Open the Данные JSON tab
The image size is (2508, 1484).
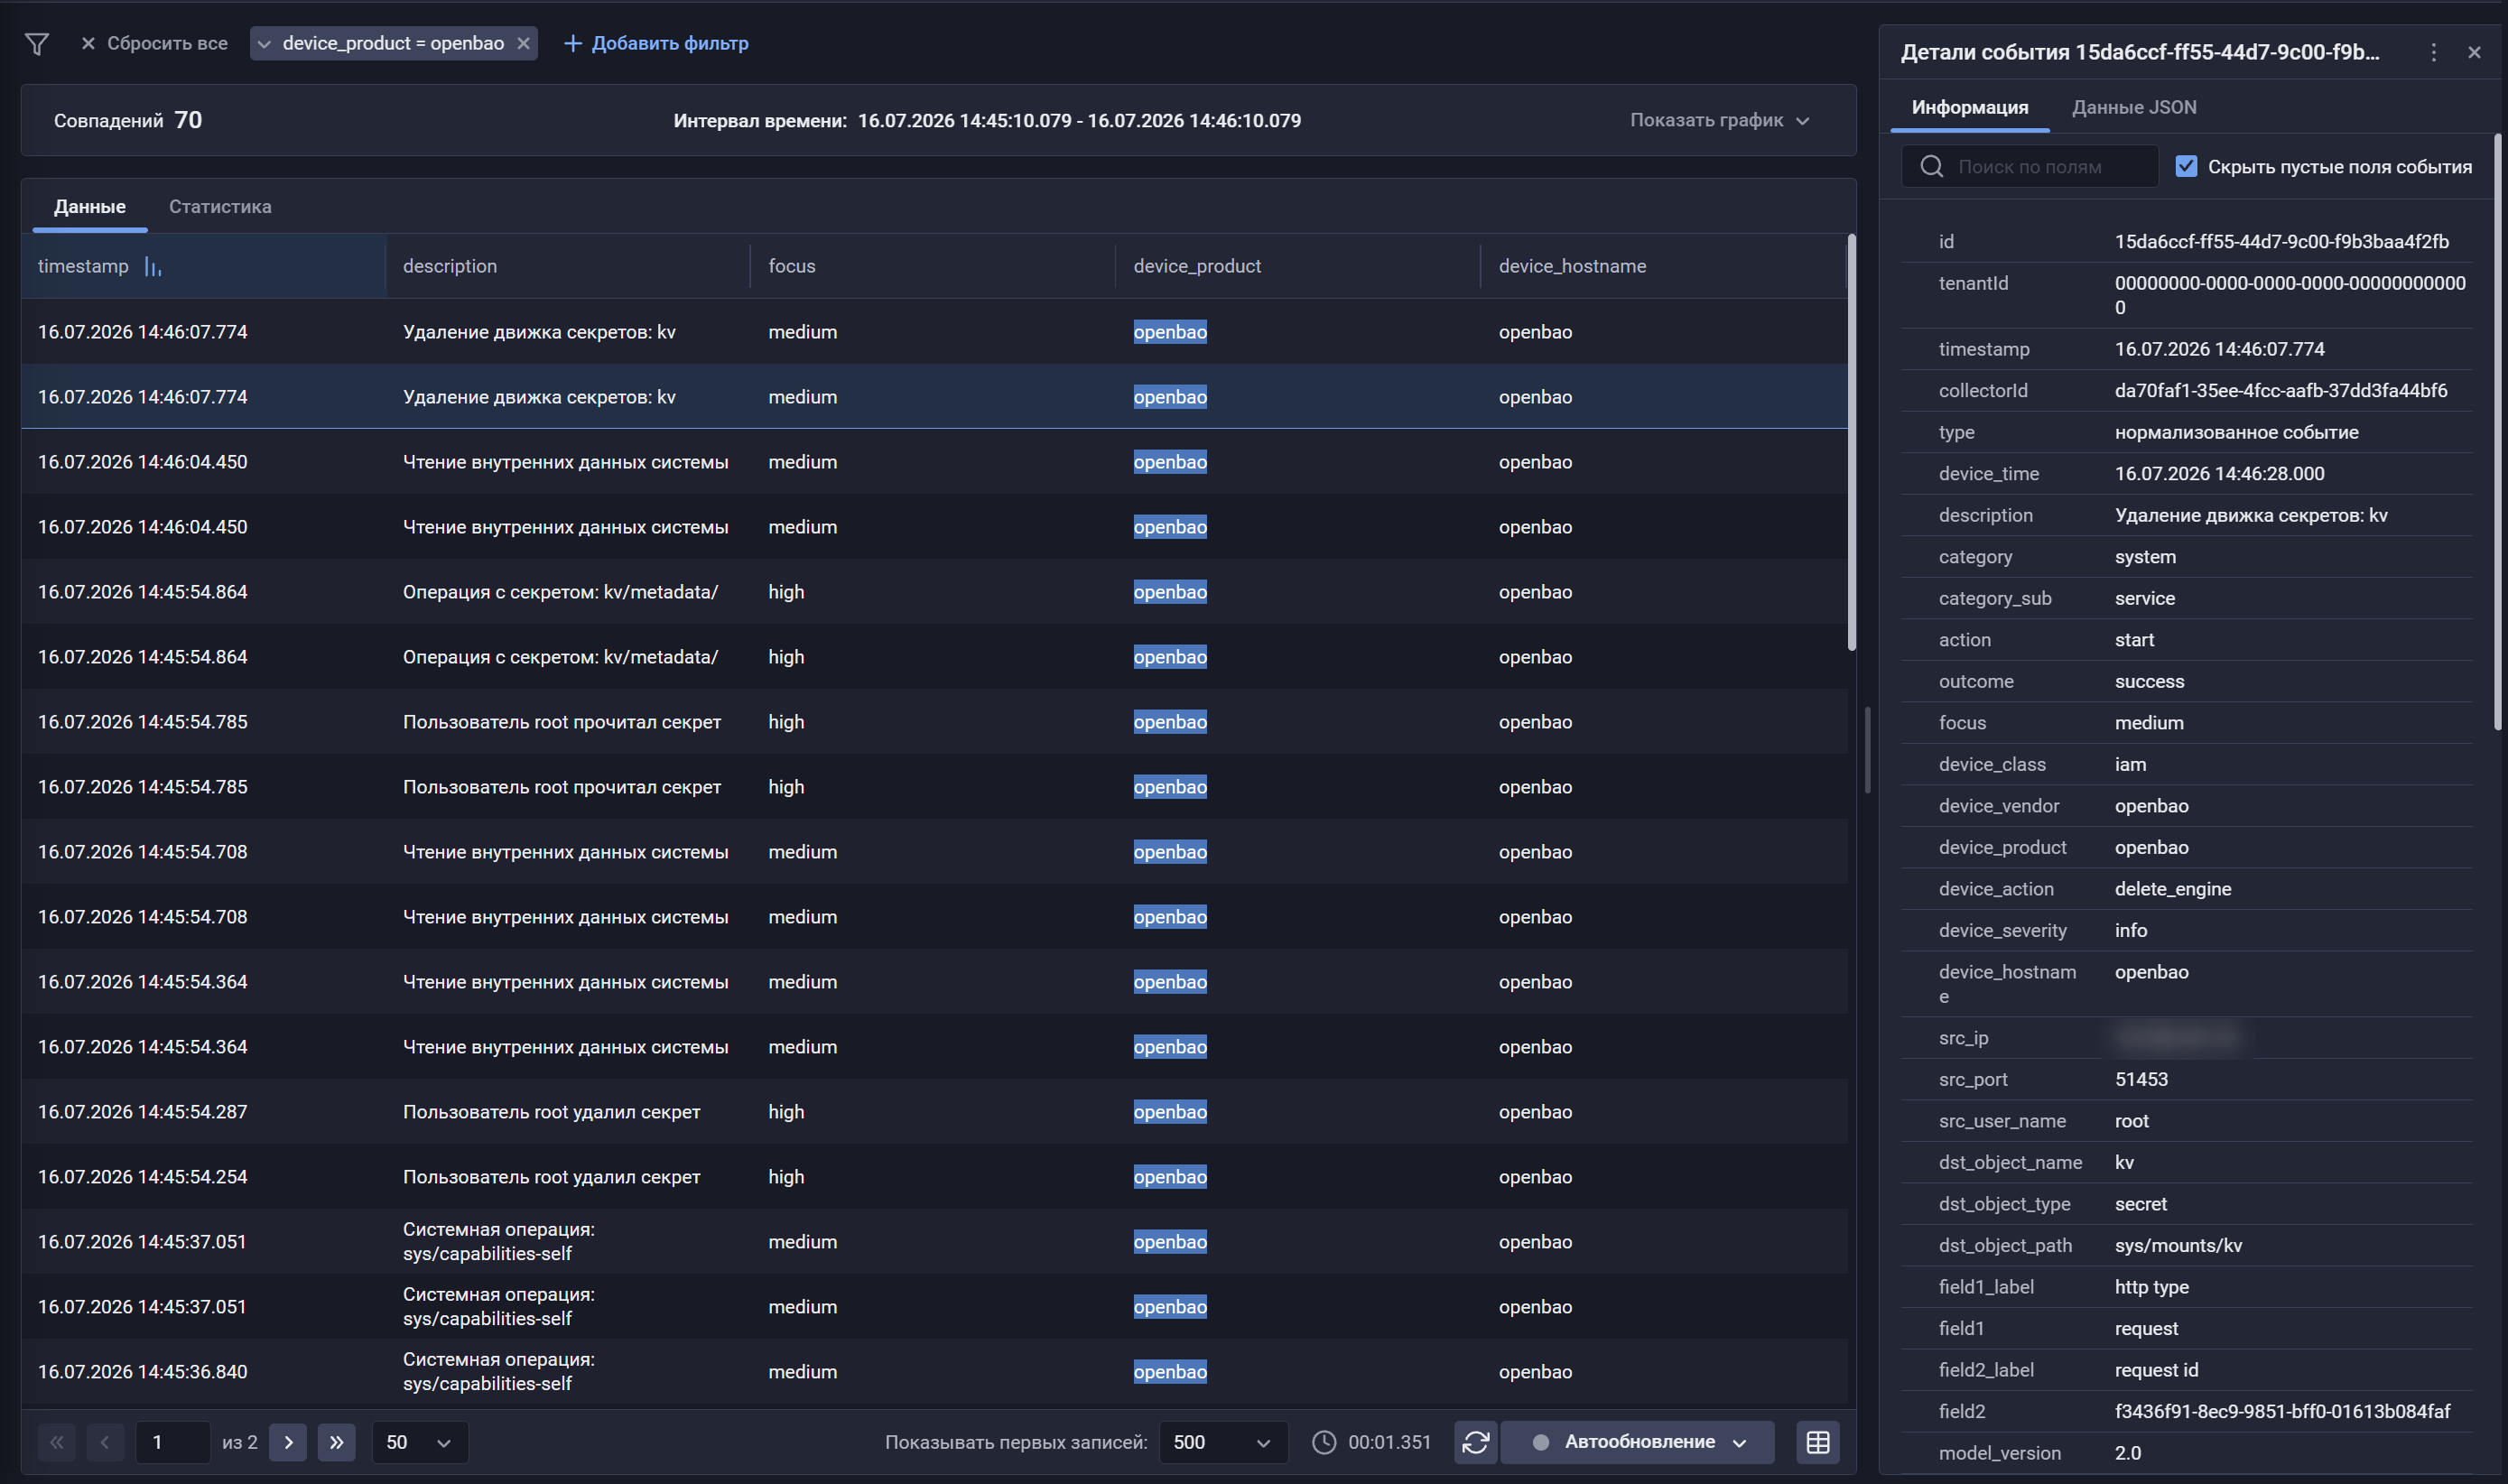pyautogui.click(x=2134, y=108)
